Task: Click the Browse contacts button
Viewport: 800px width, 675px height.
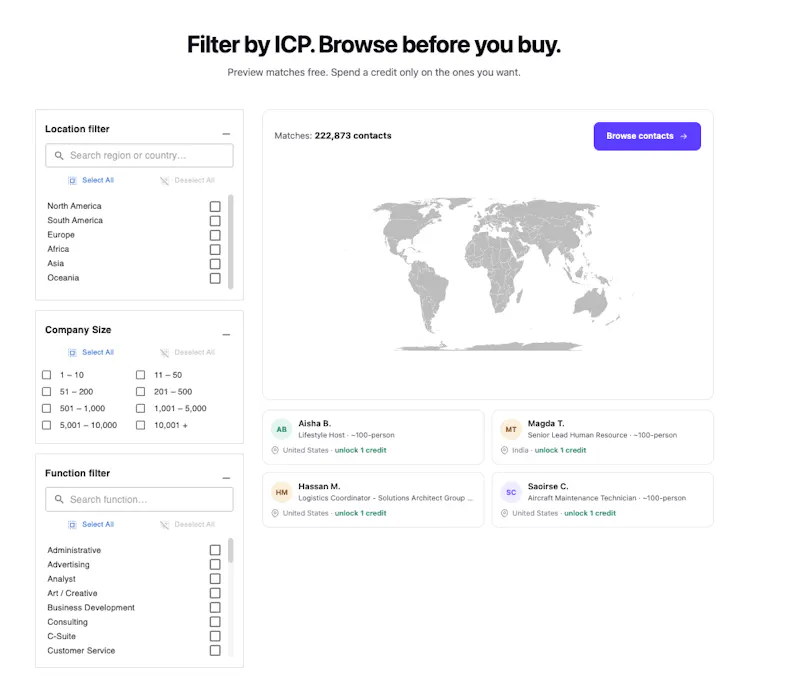Action: [x=647, y=136]
